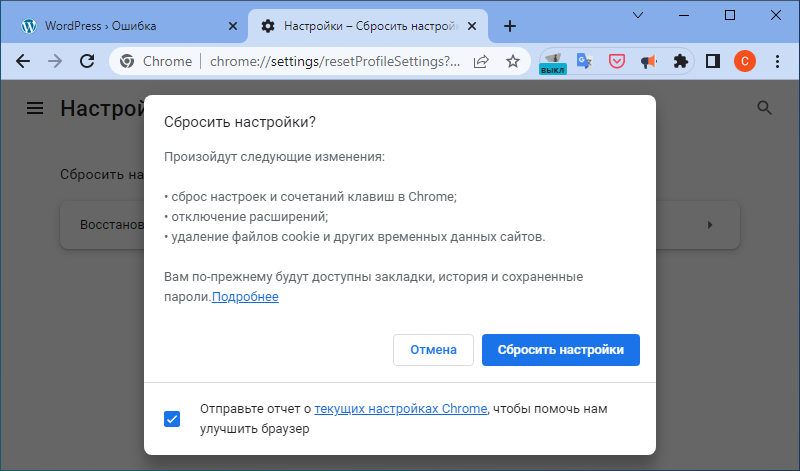Open the Extensions puzzle menu

coord(681,62)
